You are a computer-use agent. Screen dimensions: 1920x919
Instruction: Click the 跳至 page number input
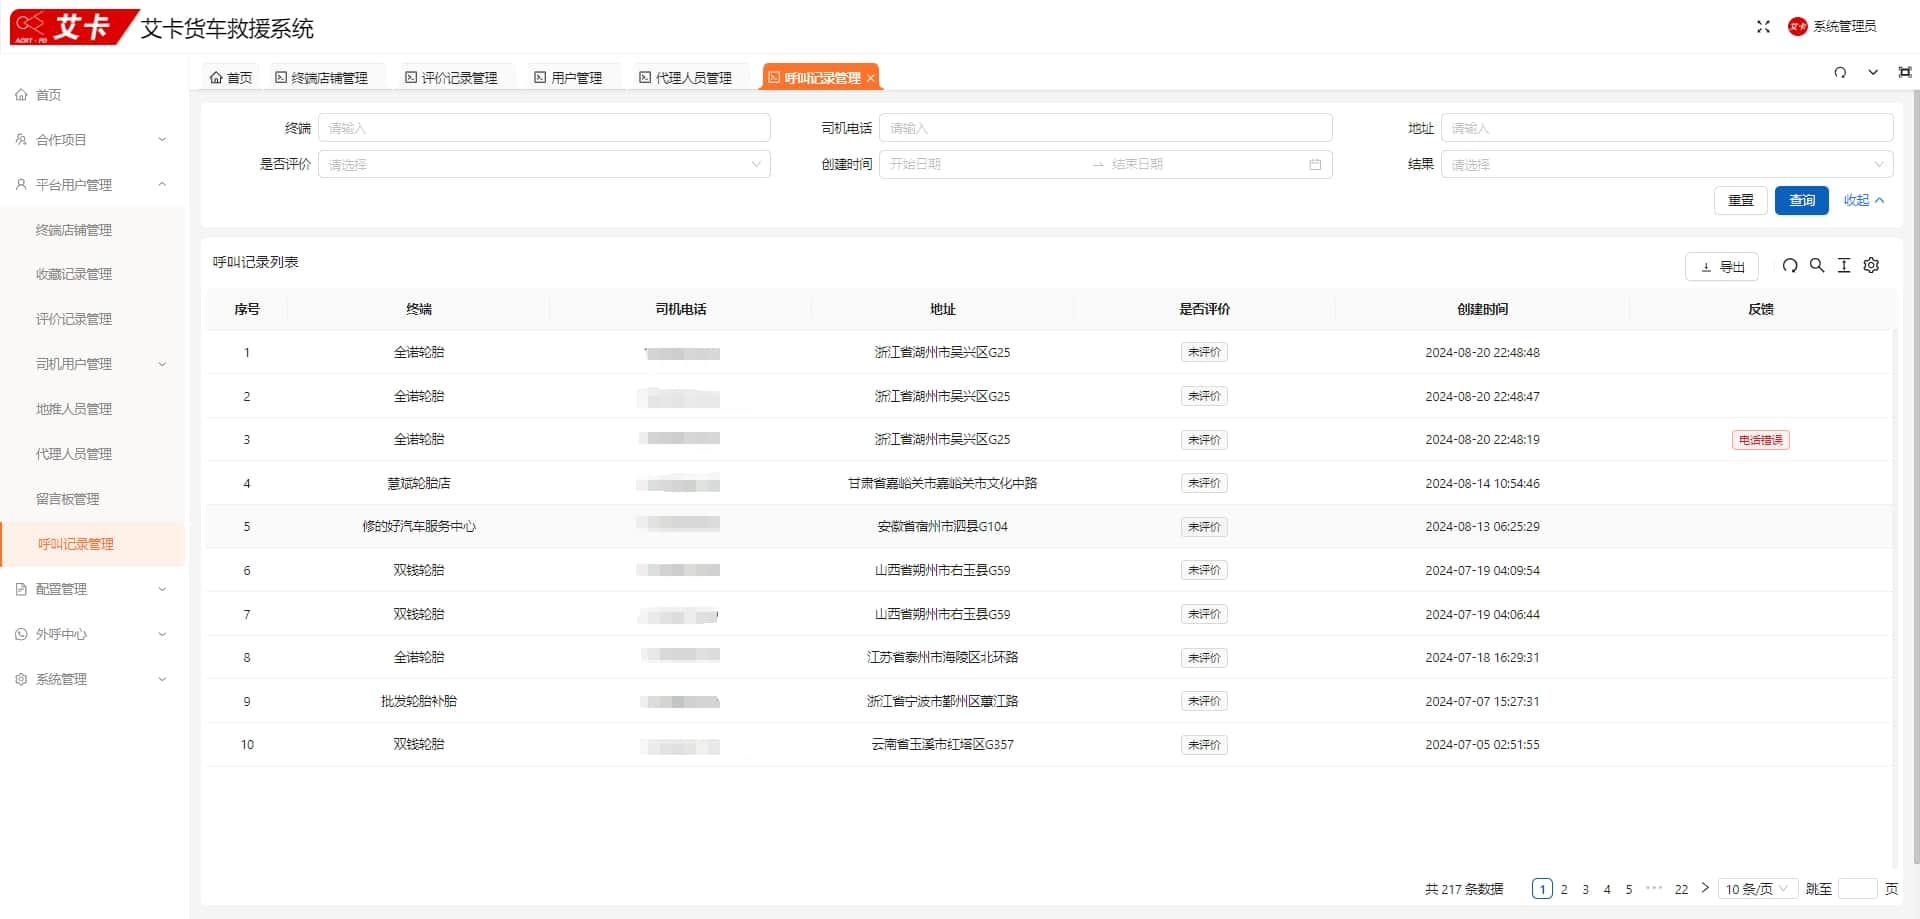pos(1858,889)
